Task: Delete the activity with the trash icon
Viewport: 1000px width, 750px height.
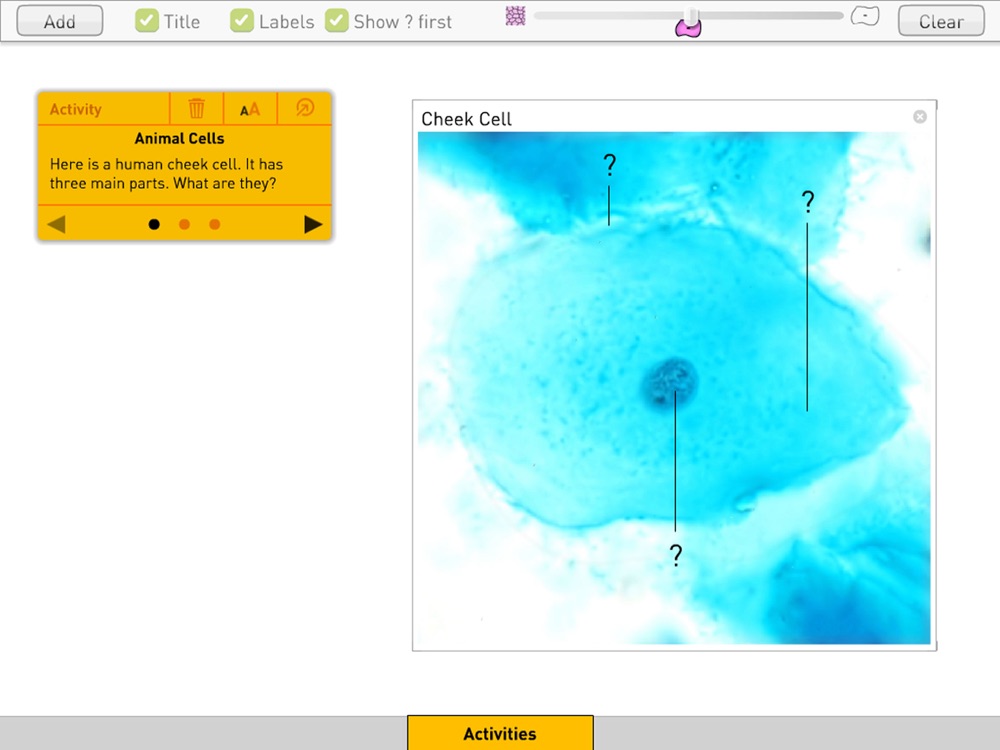Action: (x=196, y=108)
